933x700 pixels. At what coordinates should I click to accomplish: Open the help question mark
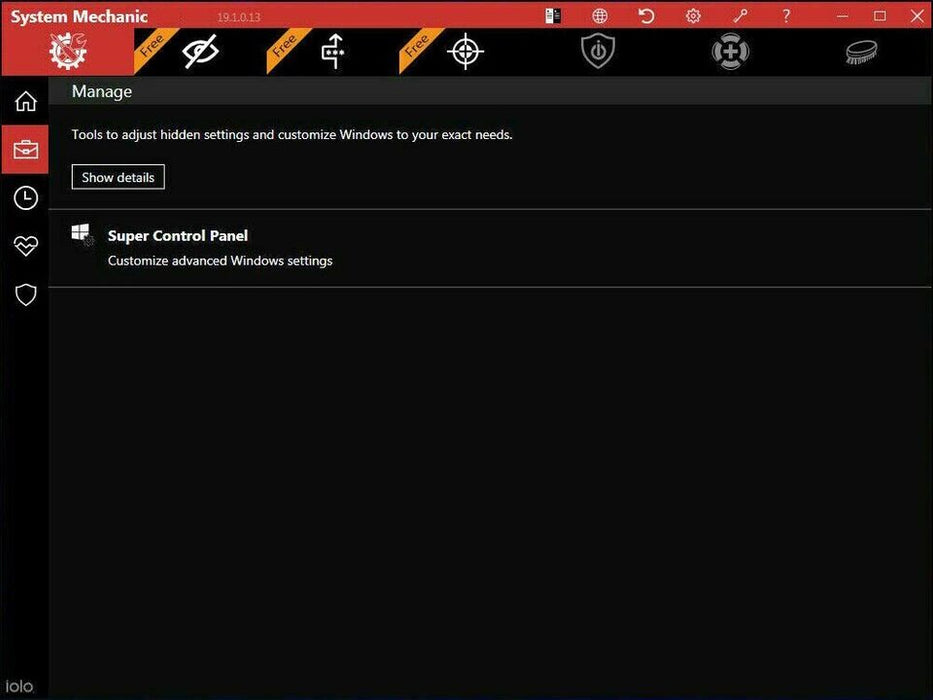click(785, 16)
